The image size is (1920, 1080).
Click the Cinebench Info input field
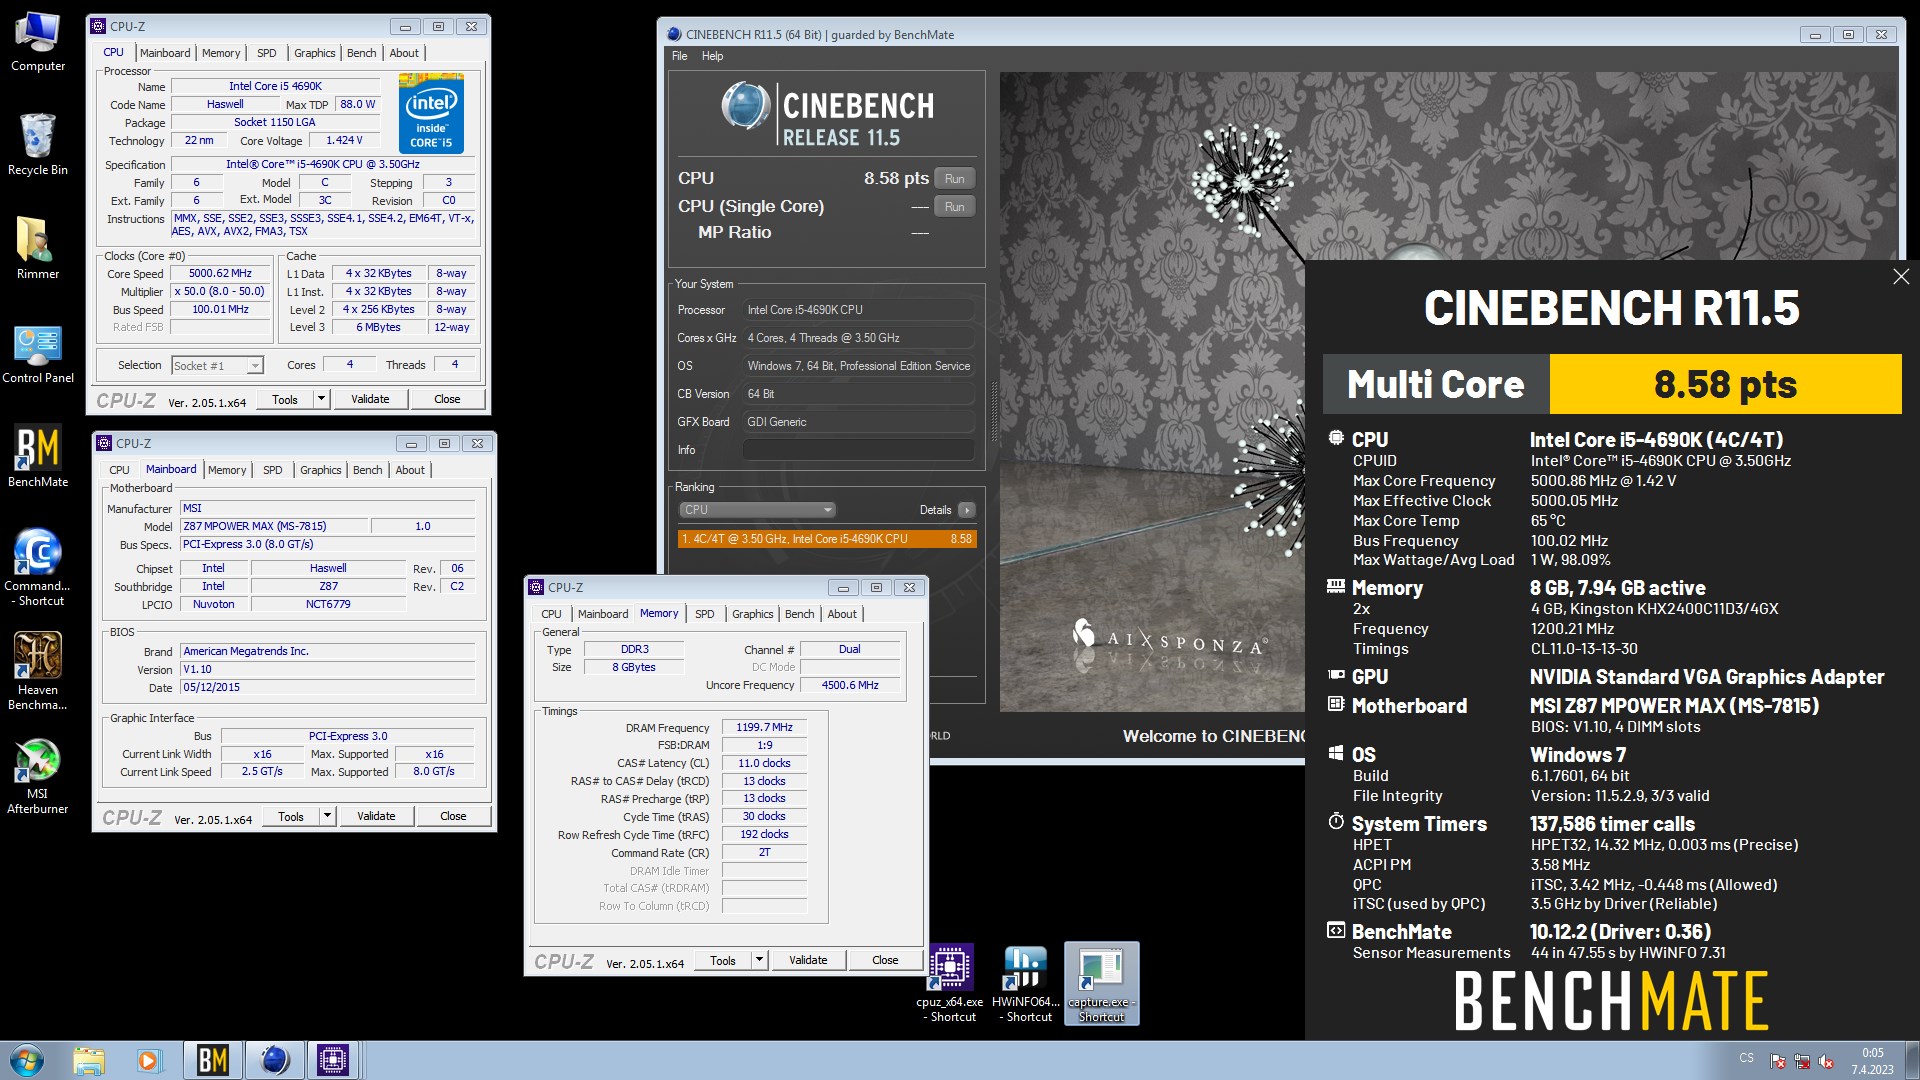[858, 450]
